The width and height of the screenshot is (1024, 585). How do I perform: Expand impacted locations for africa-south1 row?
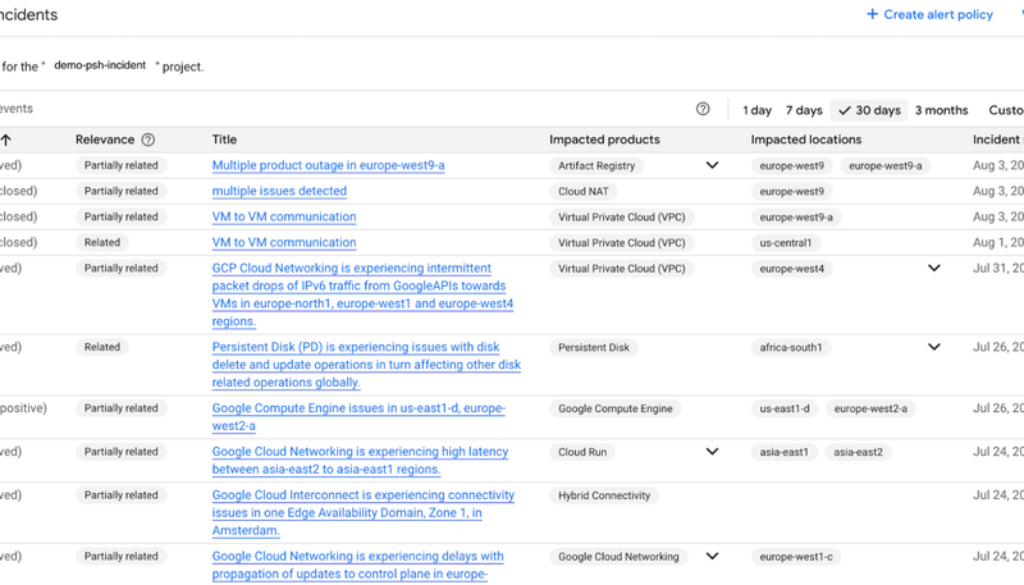coord(934,347)
